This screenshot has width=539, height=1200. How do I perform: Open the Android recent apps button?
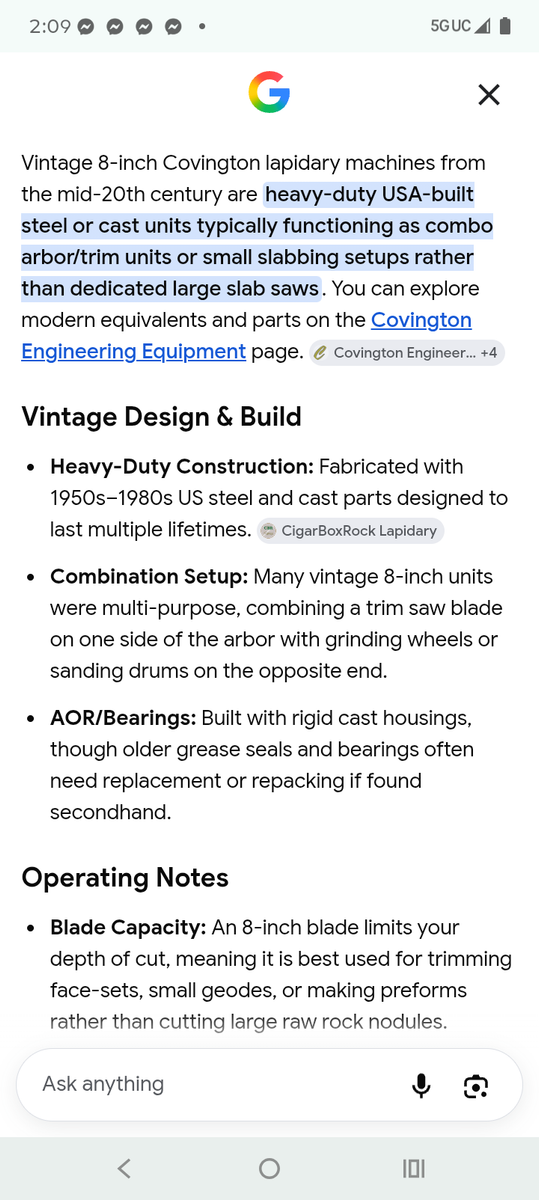(413, 1168)
